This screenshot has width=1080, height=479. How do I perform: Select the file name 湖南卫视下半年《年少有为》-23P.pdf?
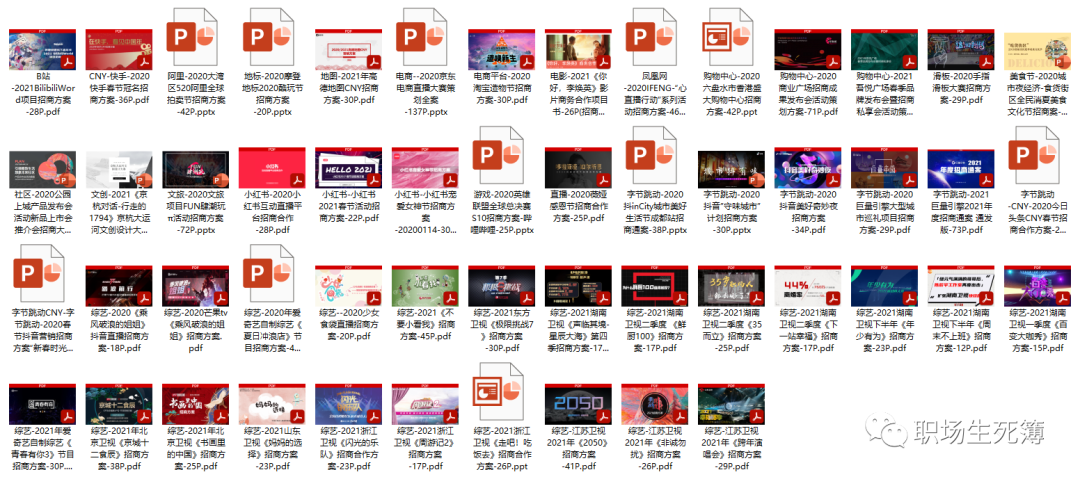(884, 330)
